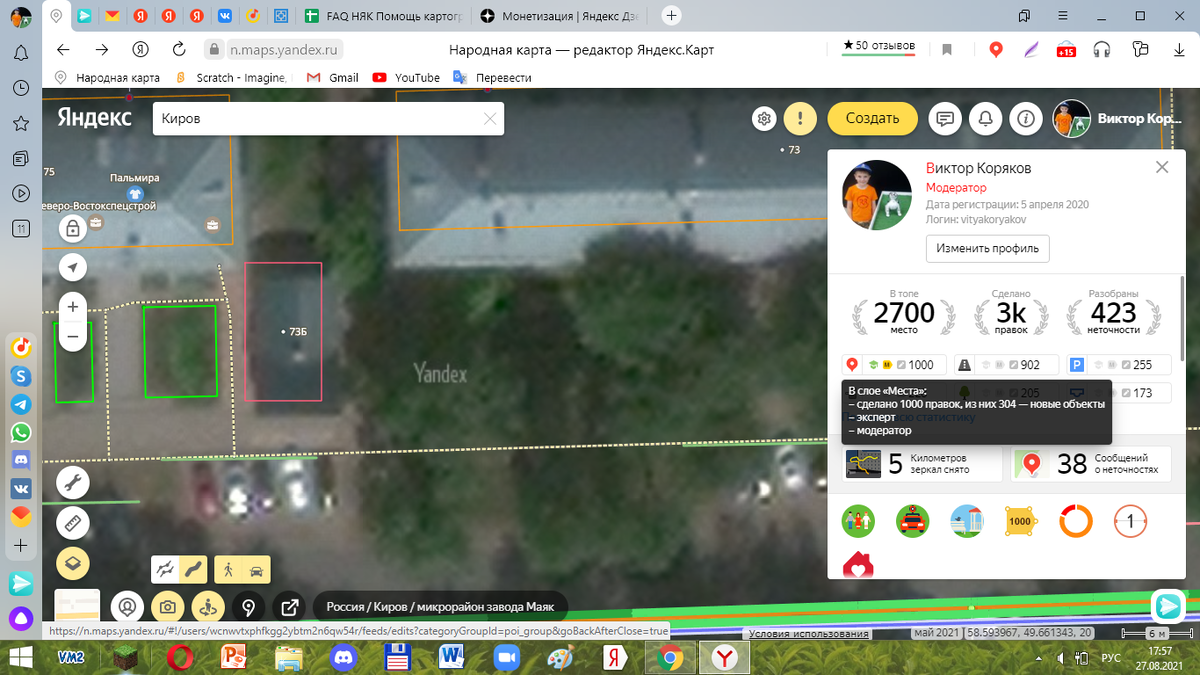
Task: Open road layer stats showing 902
Action: [x=1004, y=365]
